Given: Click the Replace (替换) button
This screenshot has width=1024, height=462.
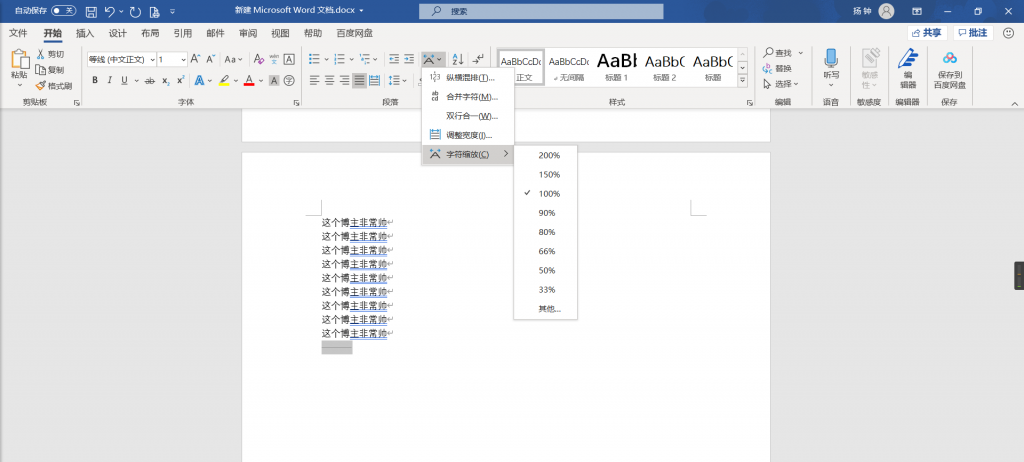Looking at the screenshot, I should tap(778, 69).
